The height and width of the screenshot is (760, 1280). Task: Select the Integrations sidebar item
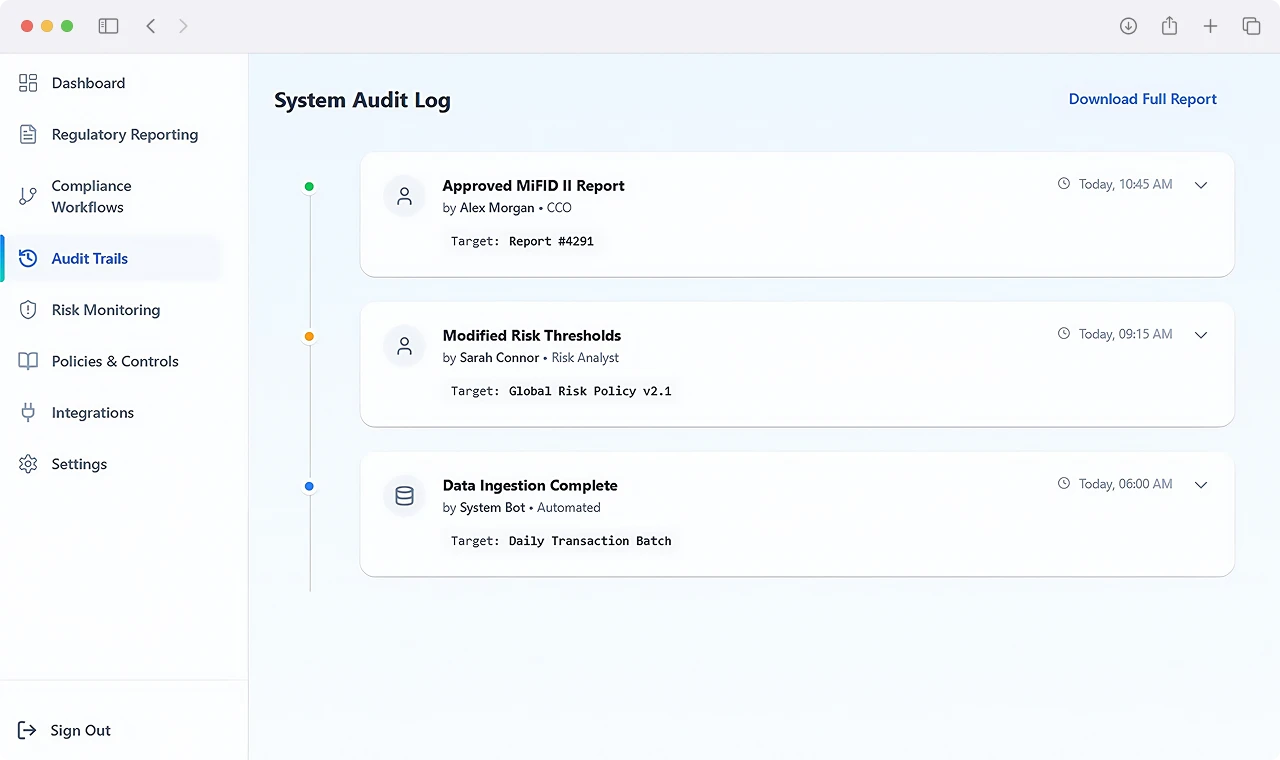(111, 413)
